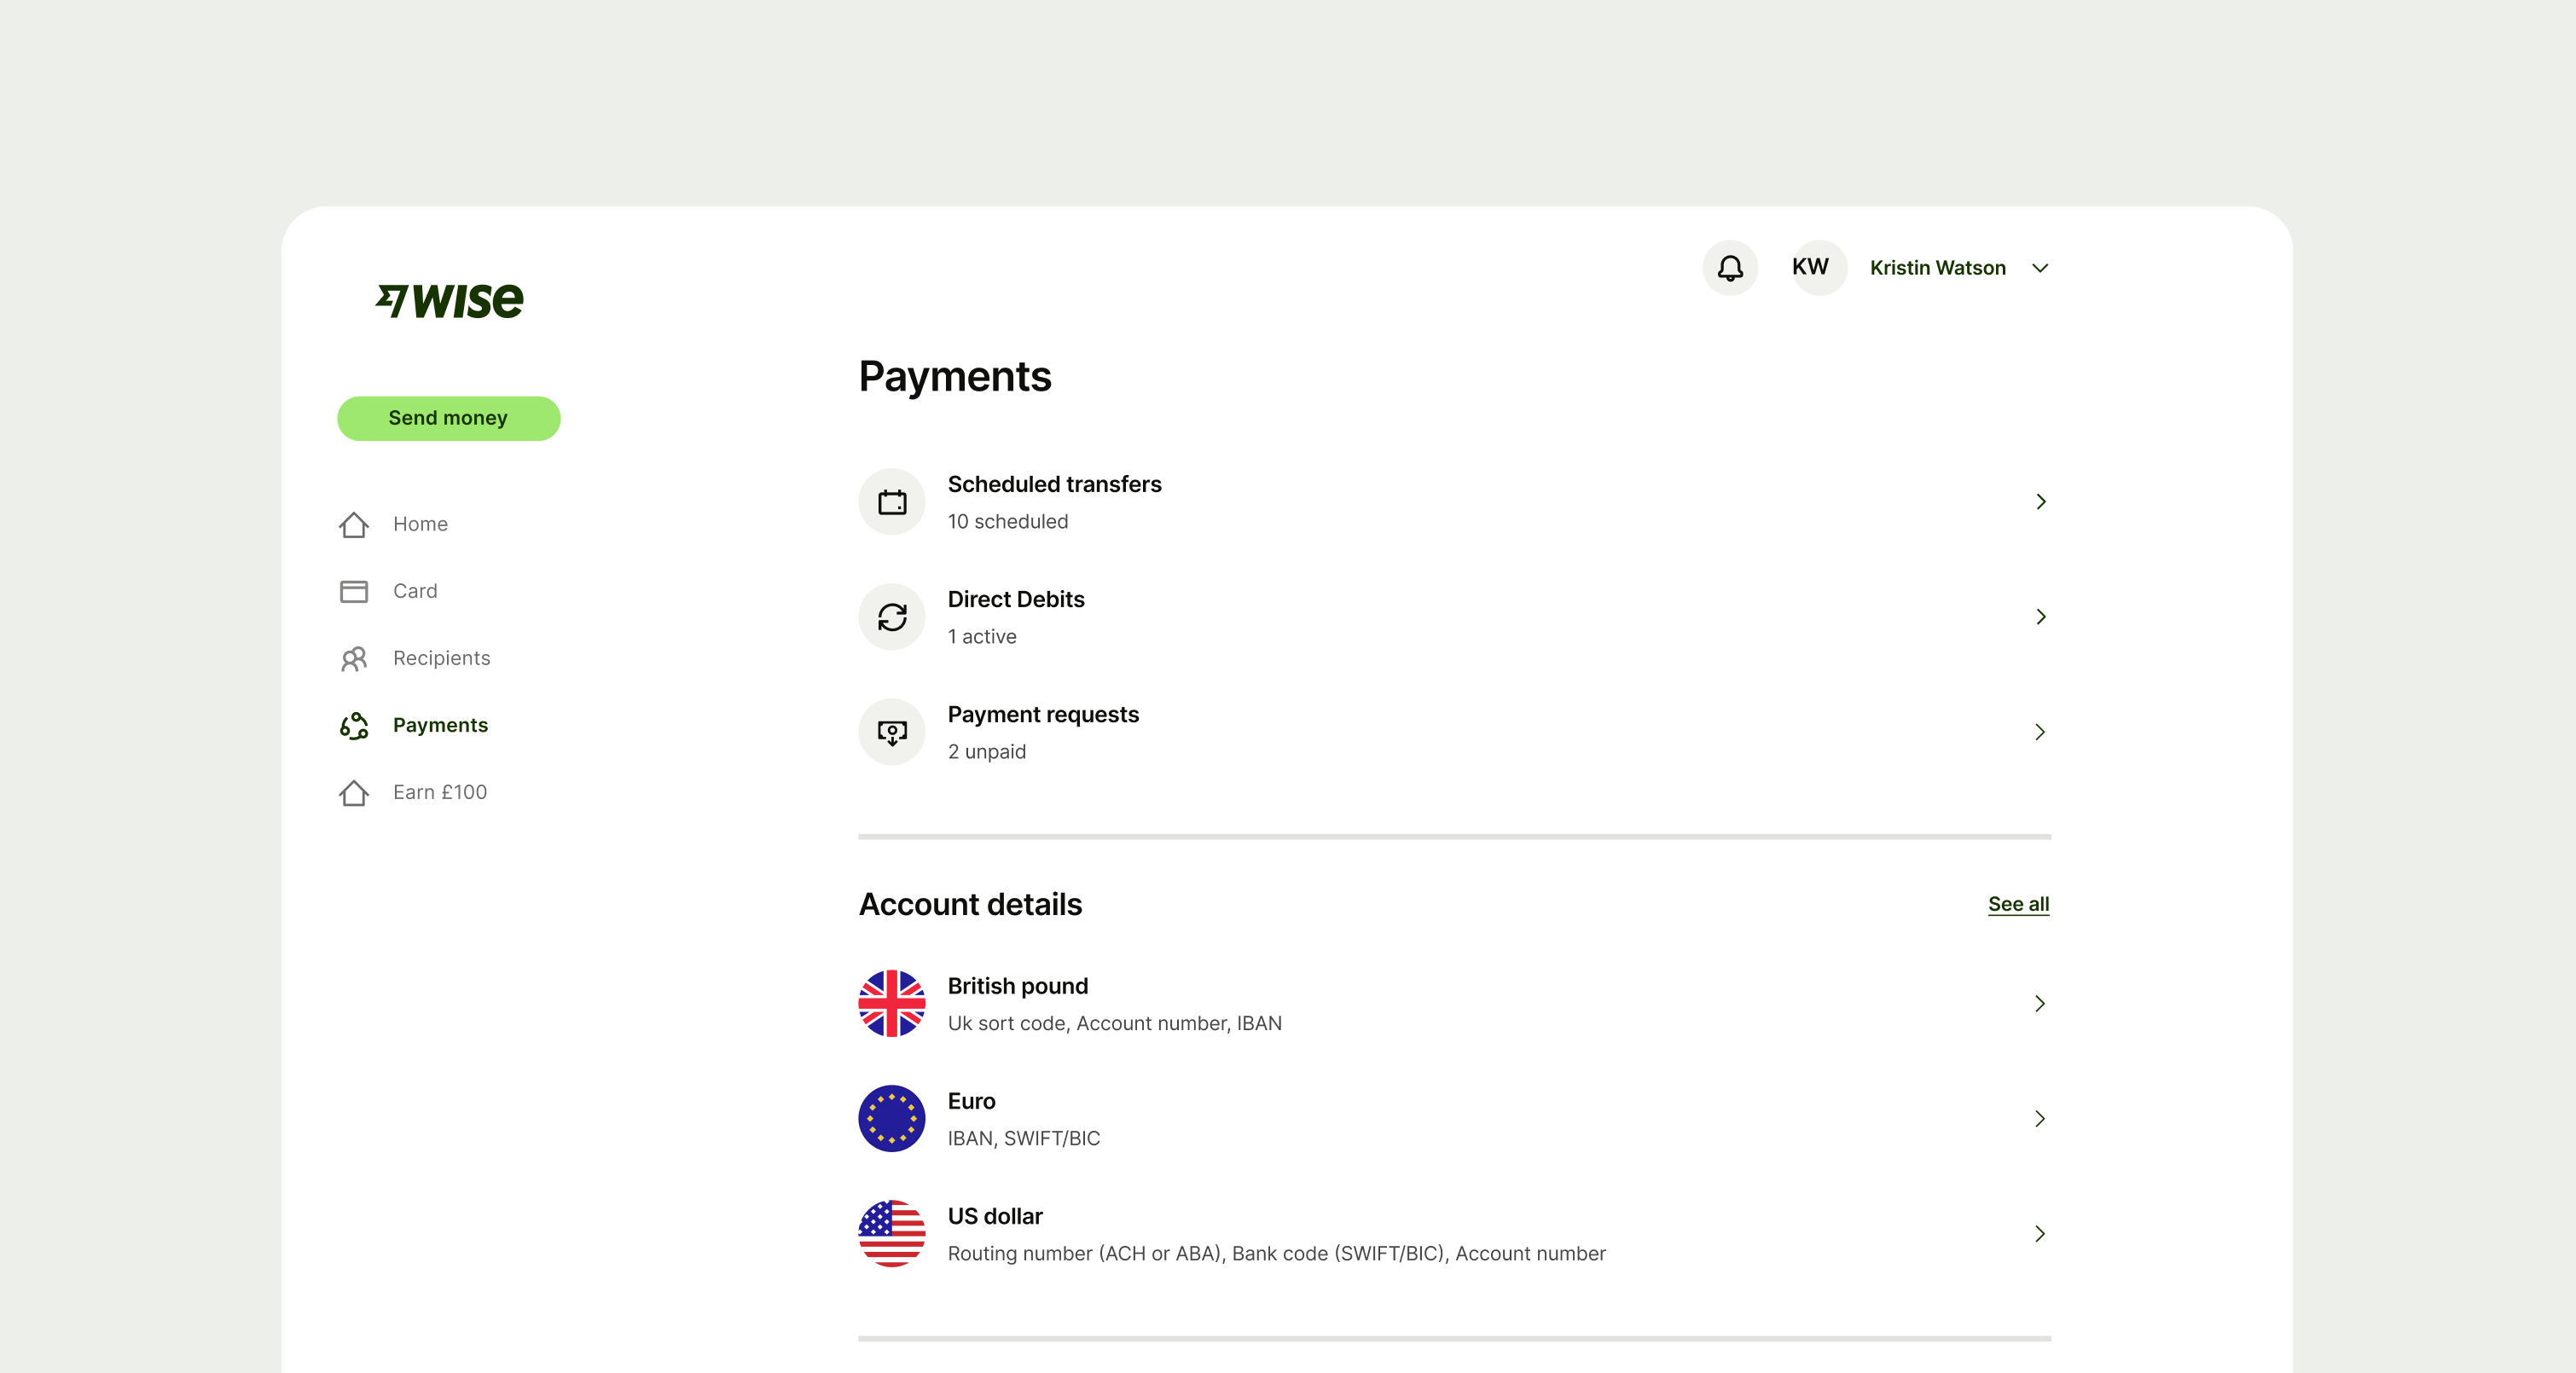
Task: Expand the Payment requests row chevron
Action: point(2040,731)
